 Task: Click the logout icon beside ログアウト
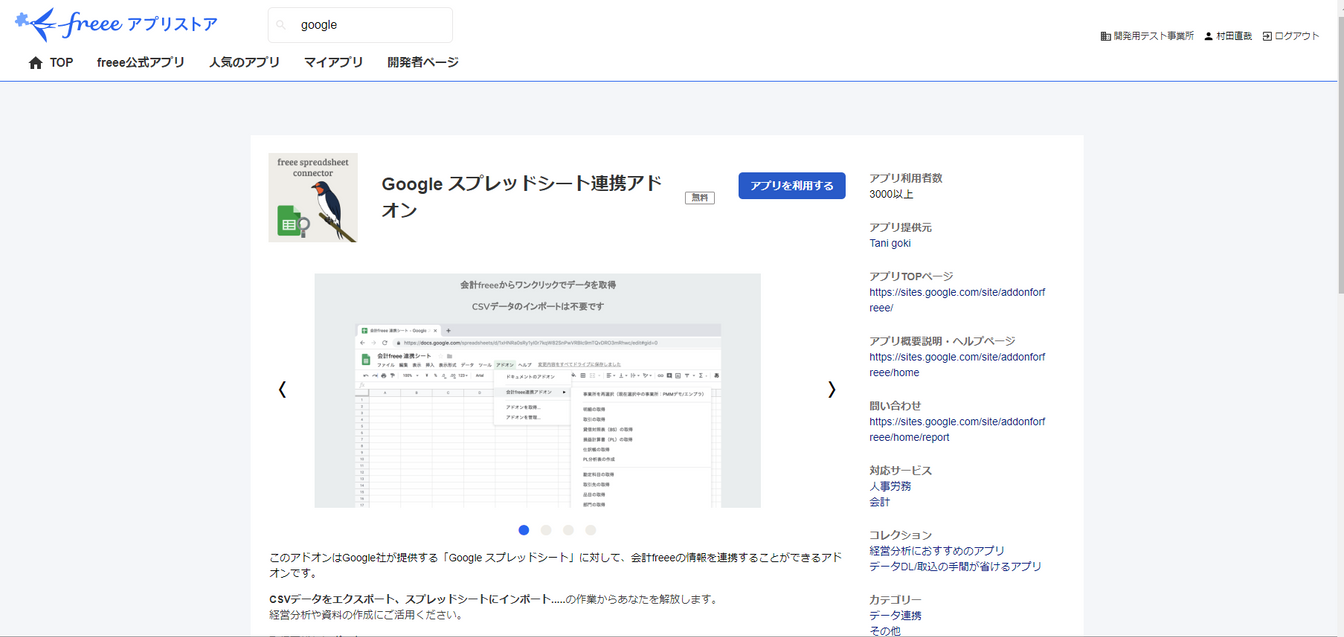click(x=1267, y=36)
